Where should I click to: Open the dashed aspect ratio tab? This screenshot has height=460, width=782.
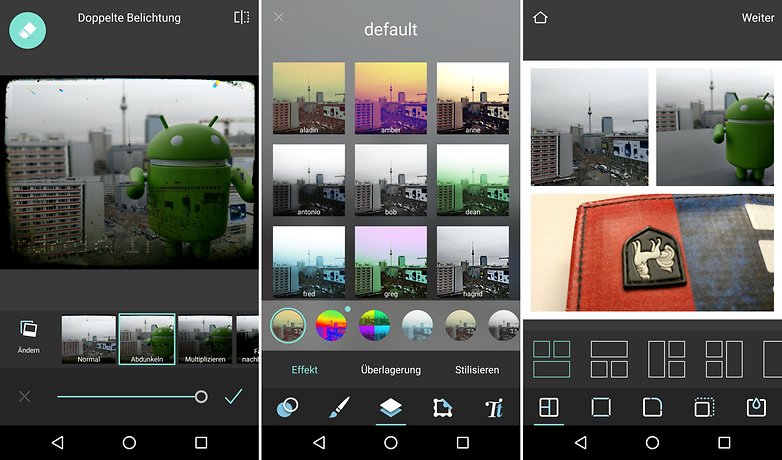(704, 407)
